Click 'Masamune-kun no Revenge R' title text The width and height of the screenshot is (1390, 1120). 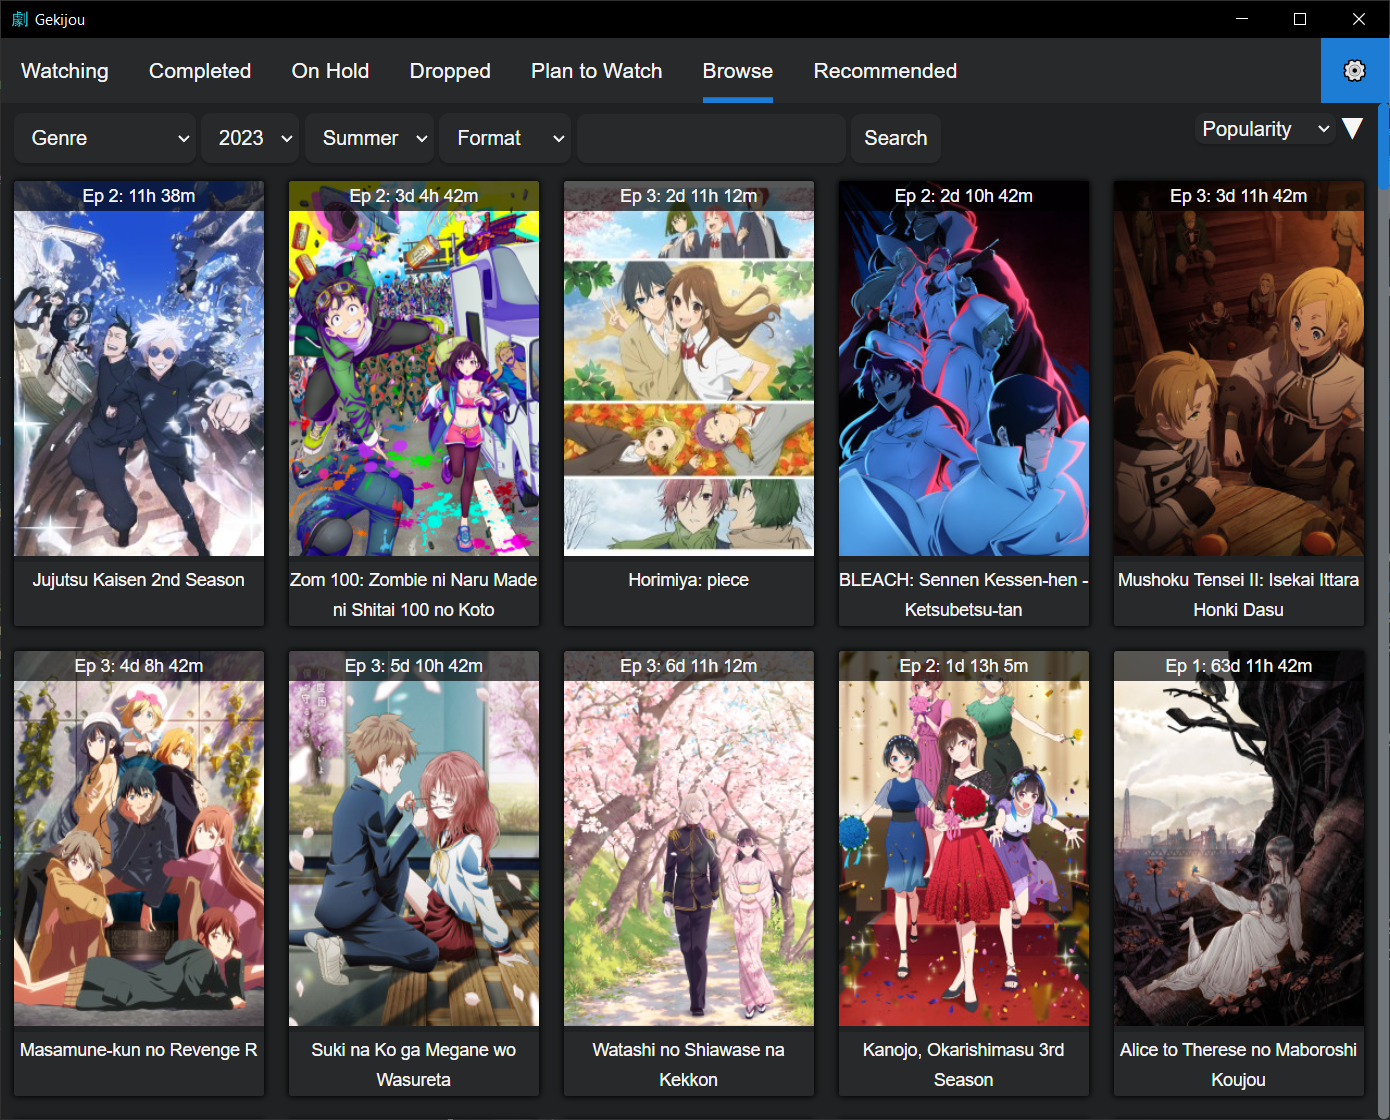pos(139,1050)
